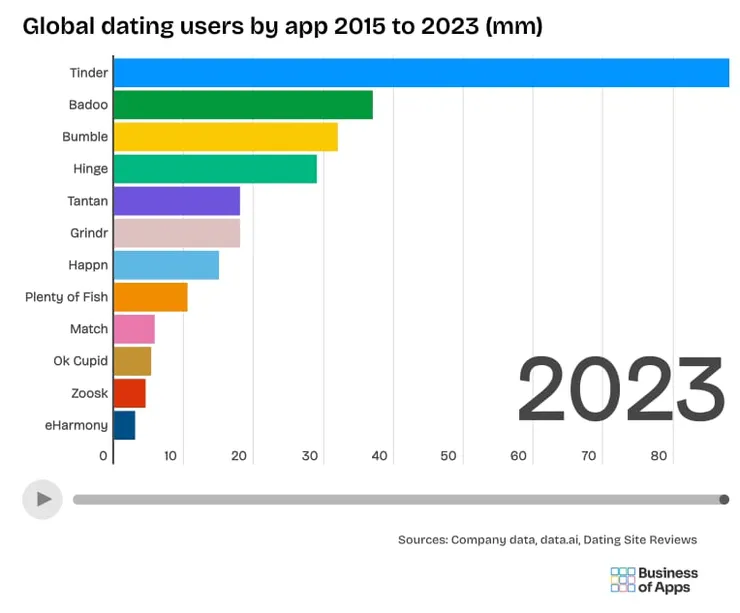Click the Business of Apps logo
The height and width of the screenshot is (613, 740).
(x=654, y=580)
